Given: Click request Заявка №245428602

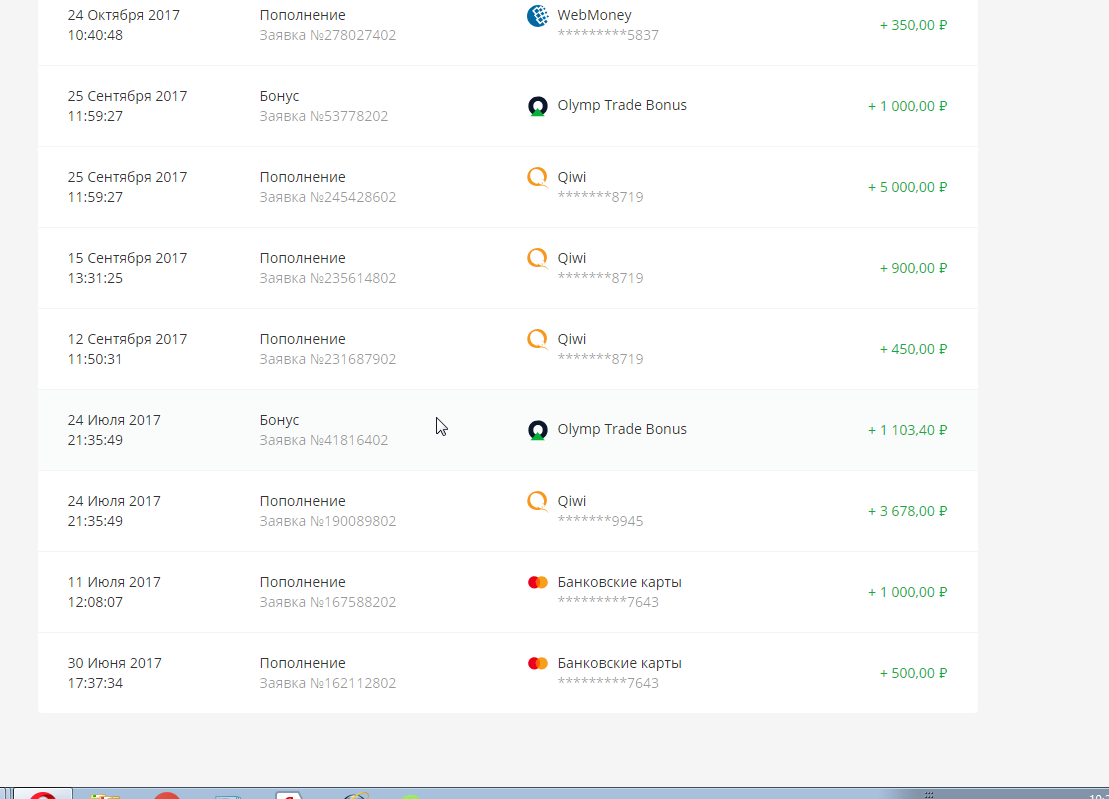Looking at the screenshot, I should [327, 197].
